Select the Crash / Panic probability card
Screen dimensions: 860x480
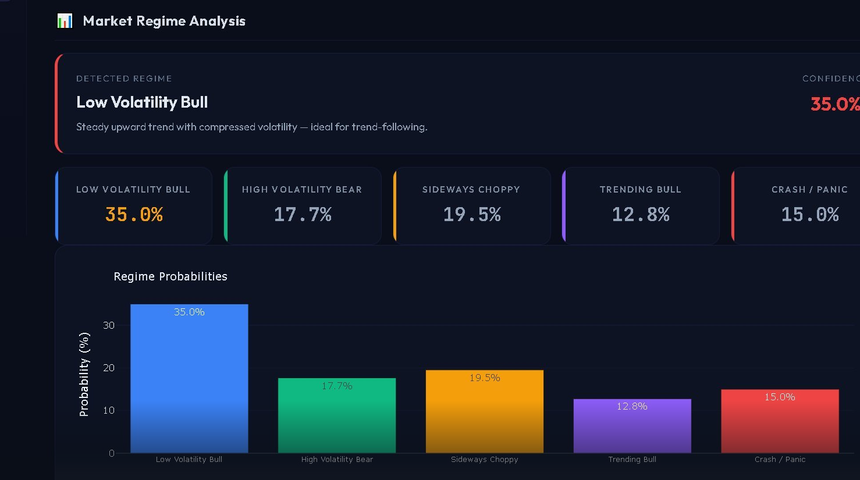click(796, 206)
